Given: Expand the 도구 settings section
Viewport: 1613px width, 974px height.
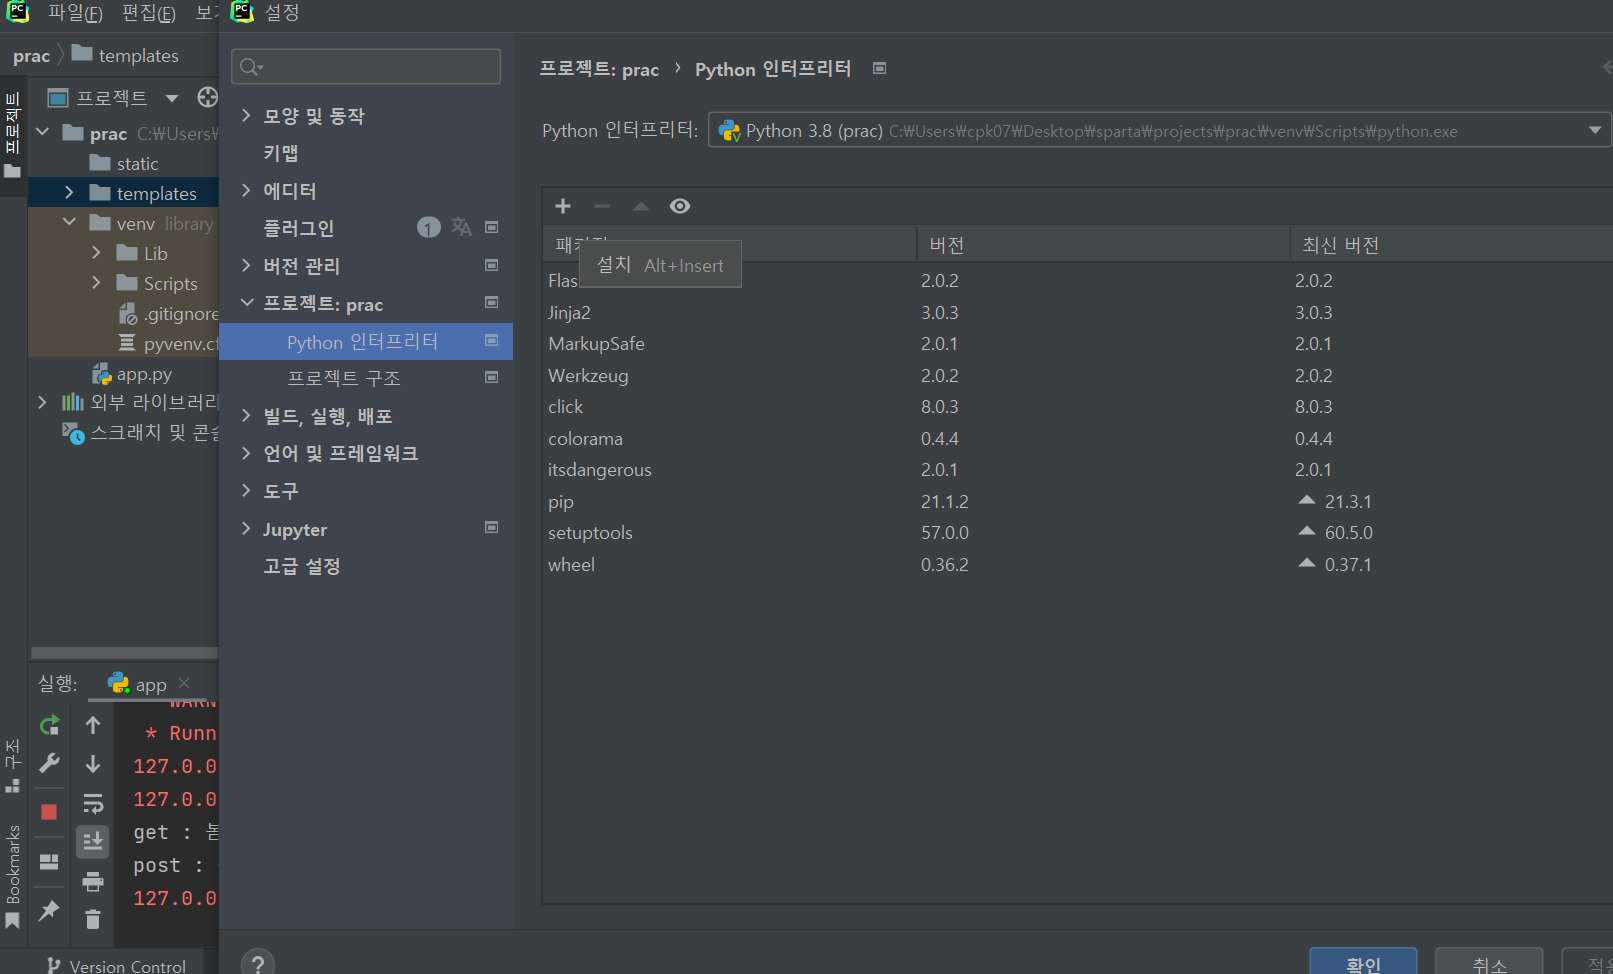Looking at the screenshot, I should (246, 490).
